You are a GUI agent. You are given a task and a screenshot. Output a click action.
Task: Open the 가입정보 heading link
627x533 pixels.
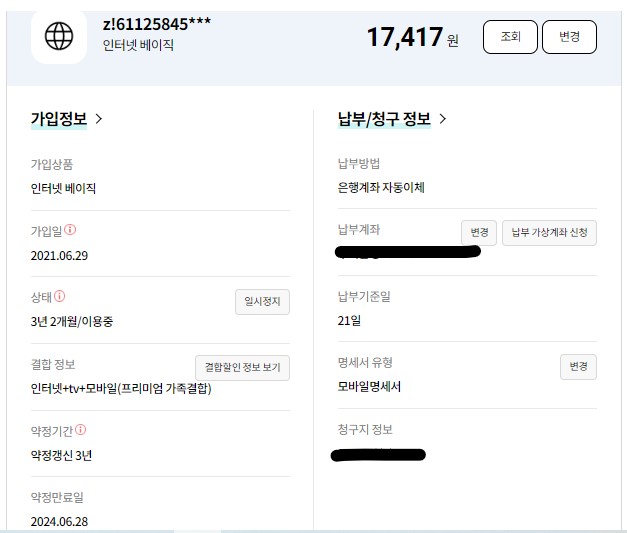pos(59,119)
